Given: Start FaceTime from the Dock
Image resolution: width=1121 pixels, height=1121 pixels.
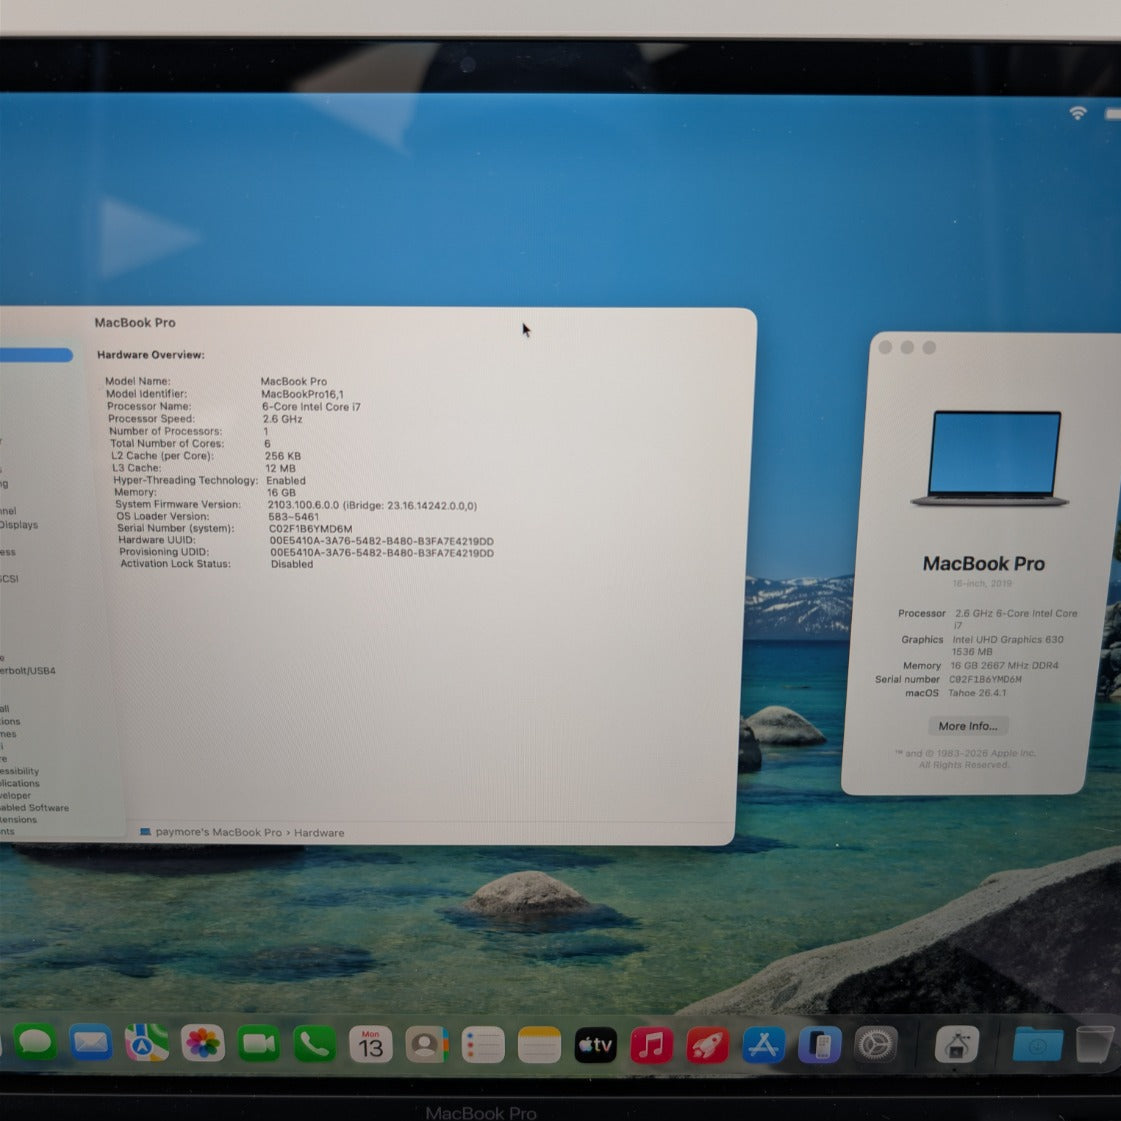Looking at the screenshot, I should click(x=258, y=1043).
